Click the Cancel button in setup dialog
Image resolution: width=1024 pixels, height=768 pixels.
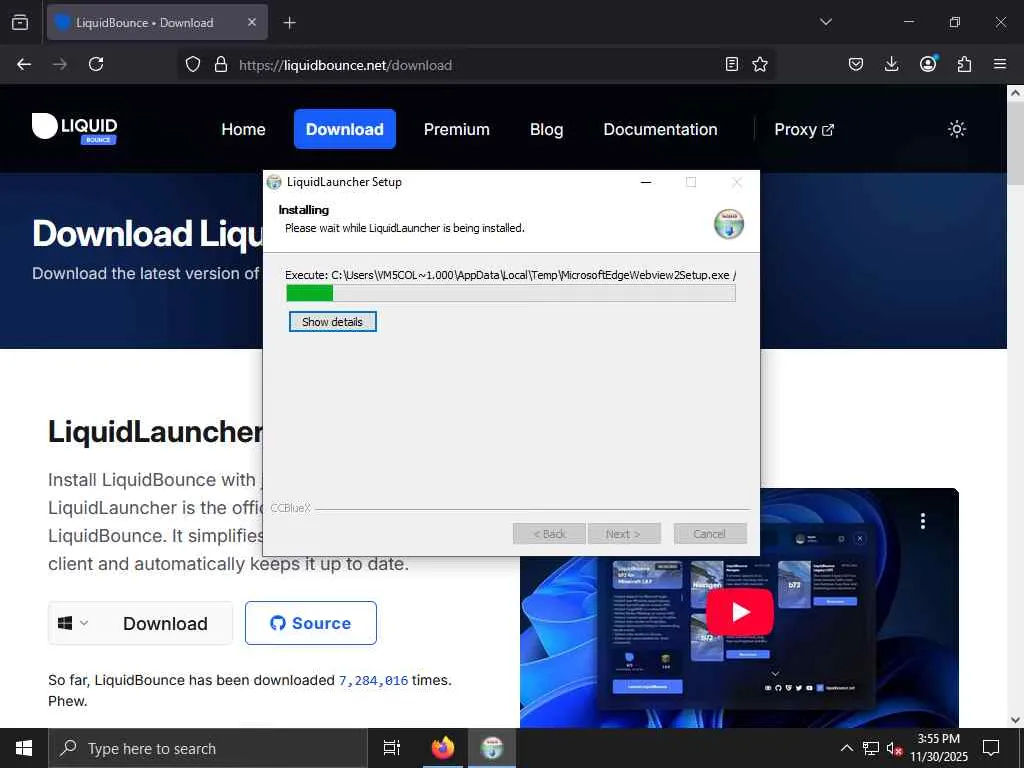[710, 534]
